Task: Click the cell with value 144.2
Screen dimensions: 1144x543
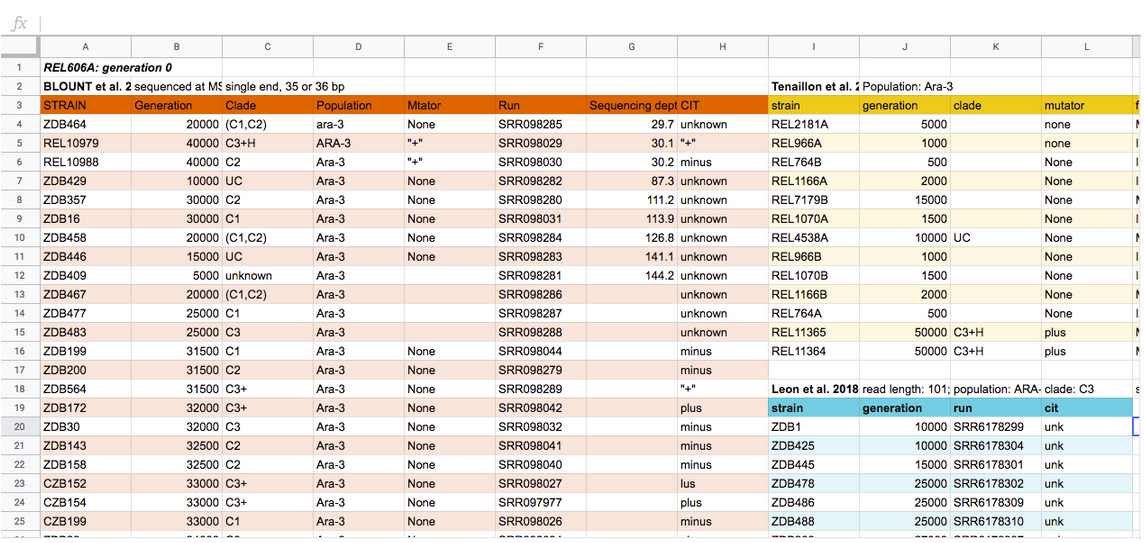Action: pos(631,276)
